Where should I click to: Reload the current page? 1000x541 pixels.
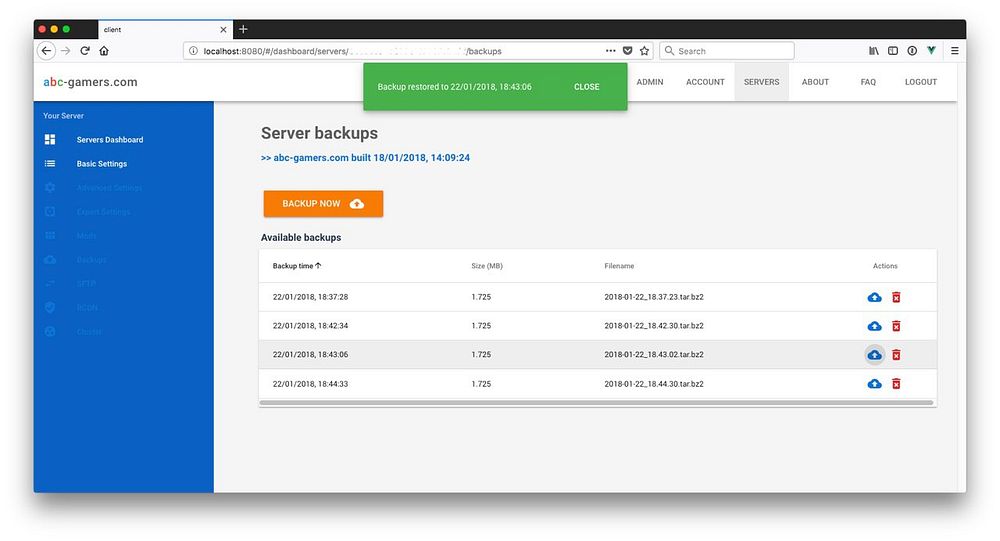pyautogui.click(x=85, y=51)
